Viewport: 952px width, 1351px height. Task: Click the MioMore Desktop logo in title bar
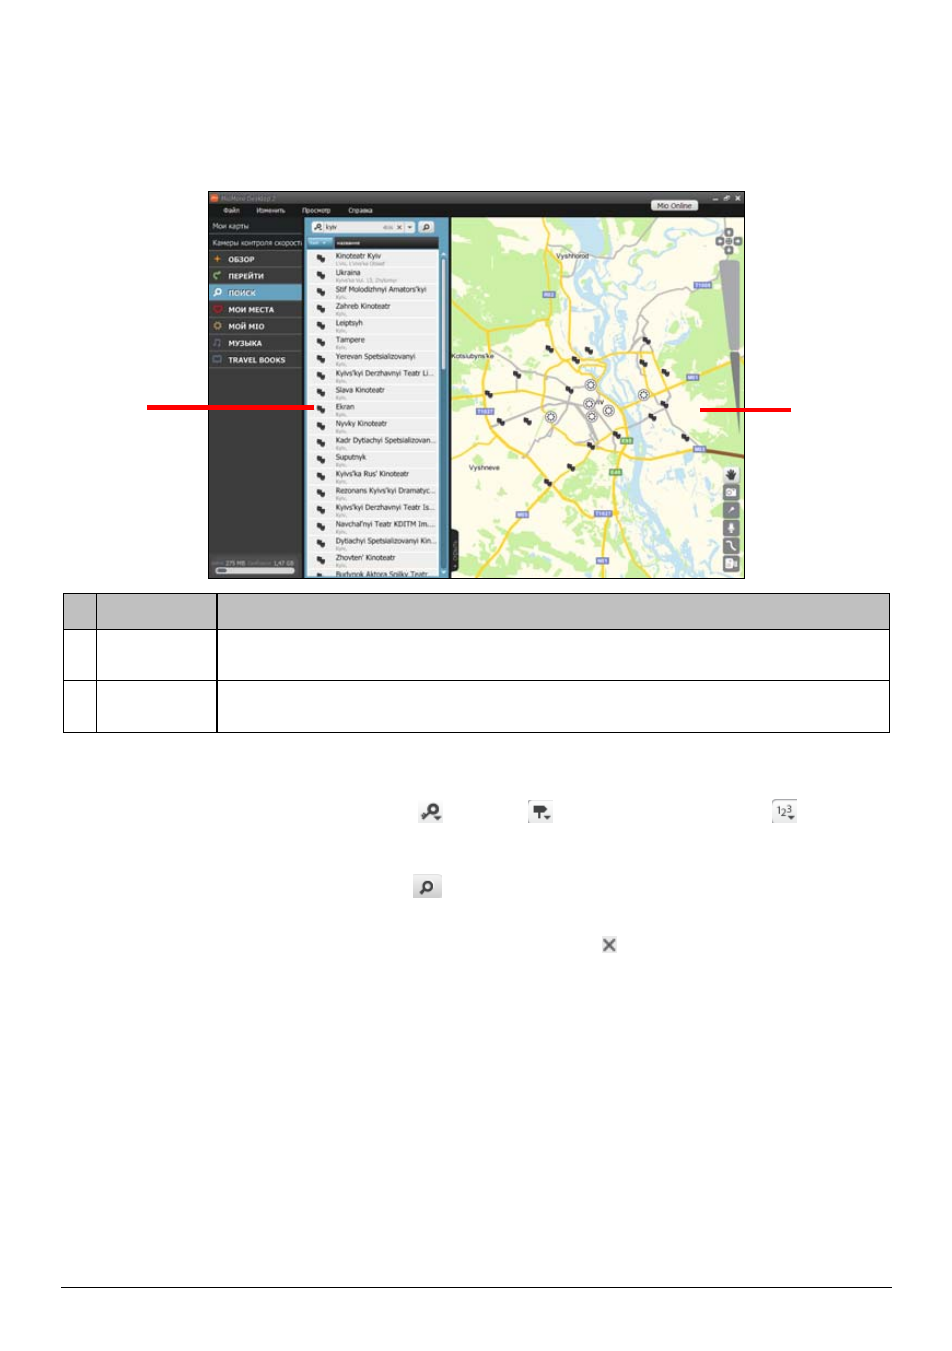pyautogui.click(x=214, y=198)
